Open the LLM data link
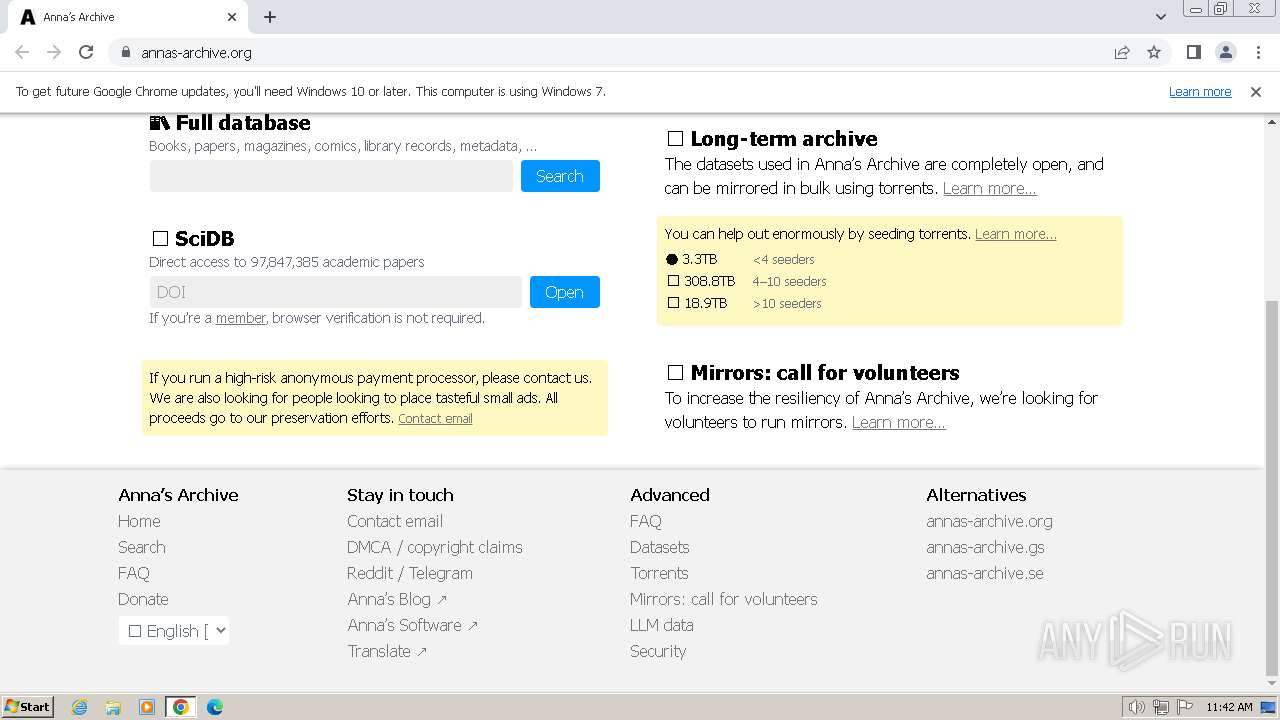 (662, 625)
